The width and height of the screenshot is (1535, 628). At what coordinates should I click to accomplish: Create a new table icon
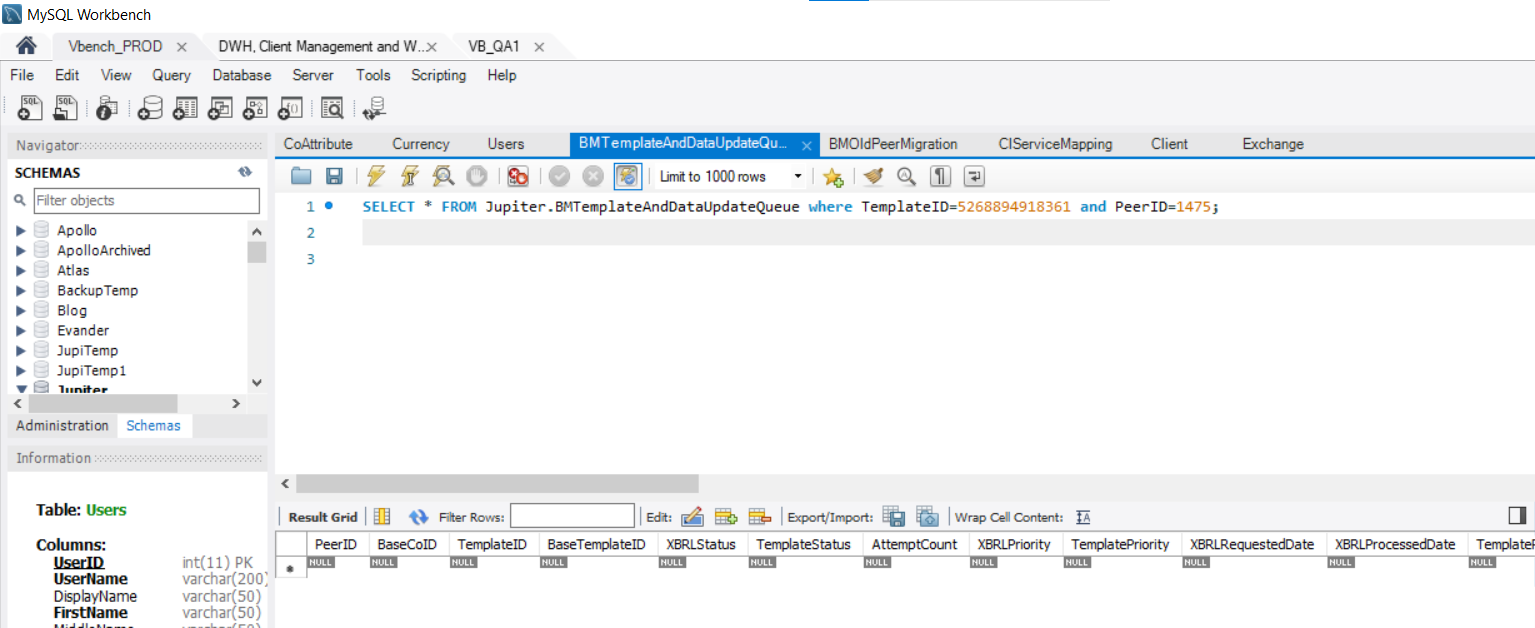coord(186,108)
